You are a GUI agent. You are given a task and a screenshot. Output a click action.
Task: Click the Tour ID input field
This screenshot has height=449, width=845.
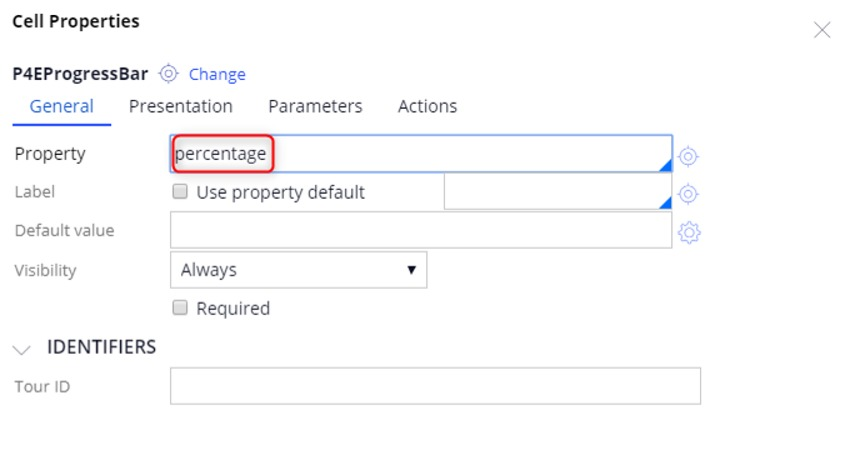[435, 386]
